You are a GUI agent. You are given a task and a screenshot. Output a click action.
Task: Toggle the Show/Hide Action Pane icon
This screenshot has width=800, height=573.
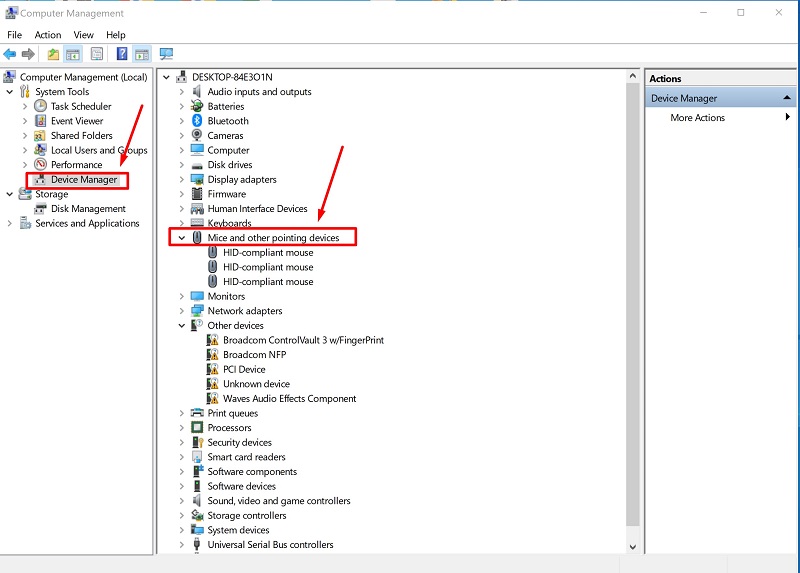click(x=142, y=54)
